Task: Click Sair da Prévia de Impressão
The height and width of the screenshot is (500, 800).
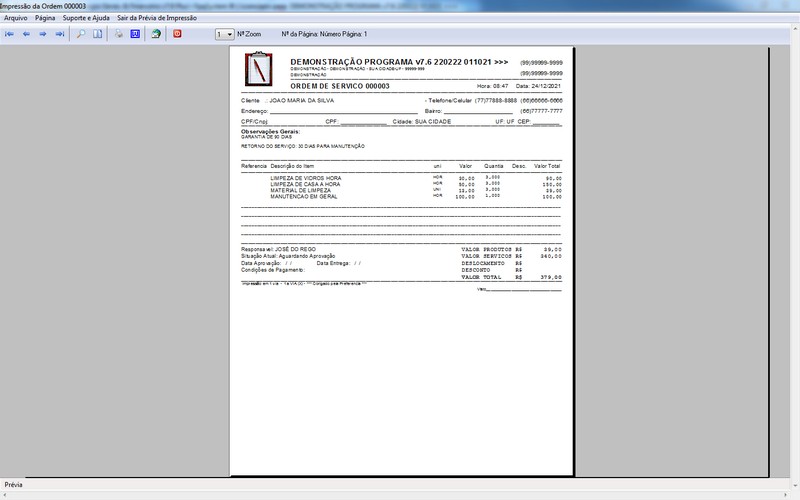Action: click(157, 18)
